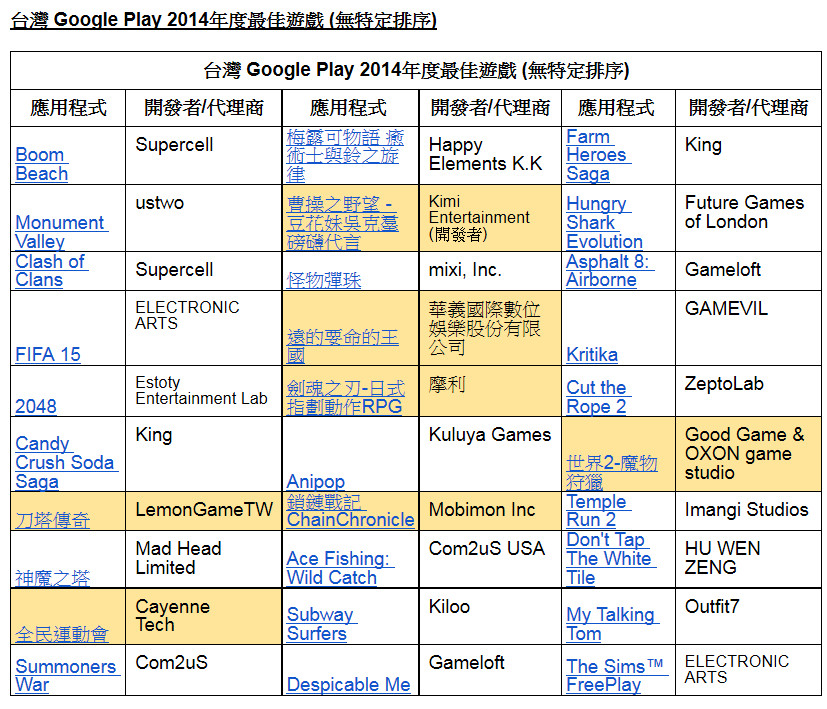The image size is (827, 709).
Task: Follow the Clash of Clans link
Action: [x=51, y=270]
